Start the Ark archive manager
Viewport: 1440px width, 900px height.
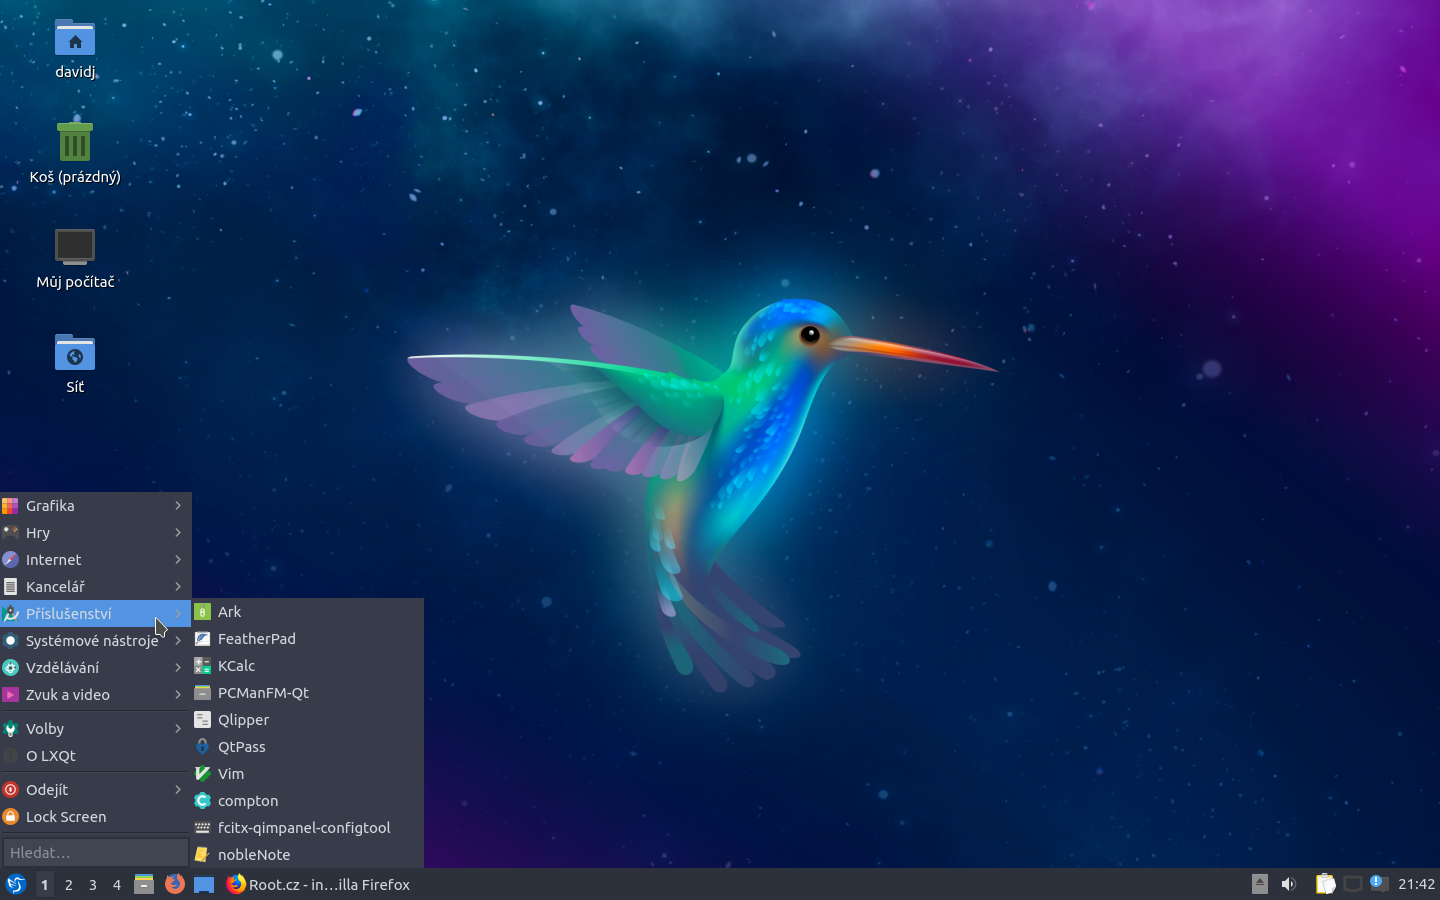(x=229, y=612)
